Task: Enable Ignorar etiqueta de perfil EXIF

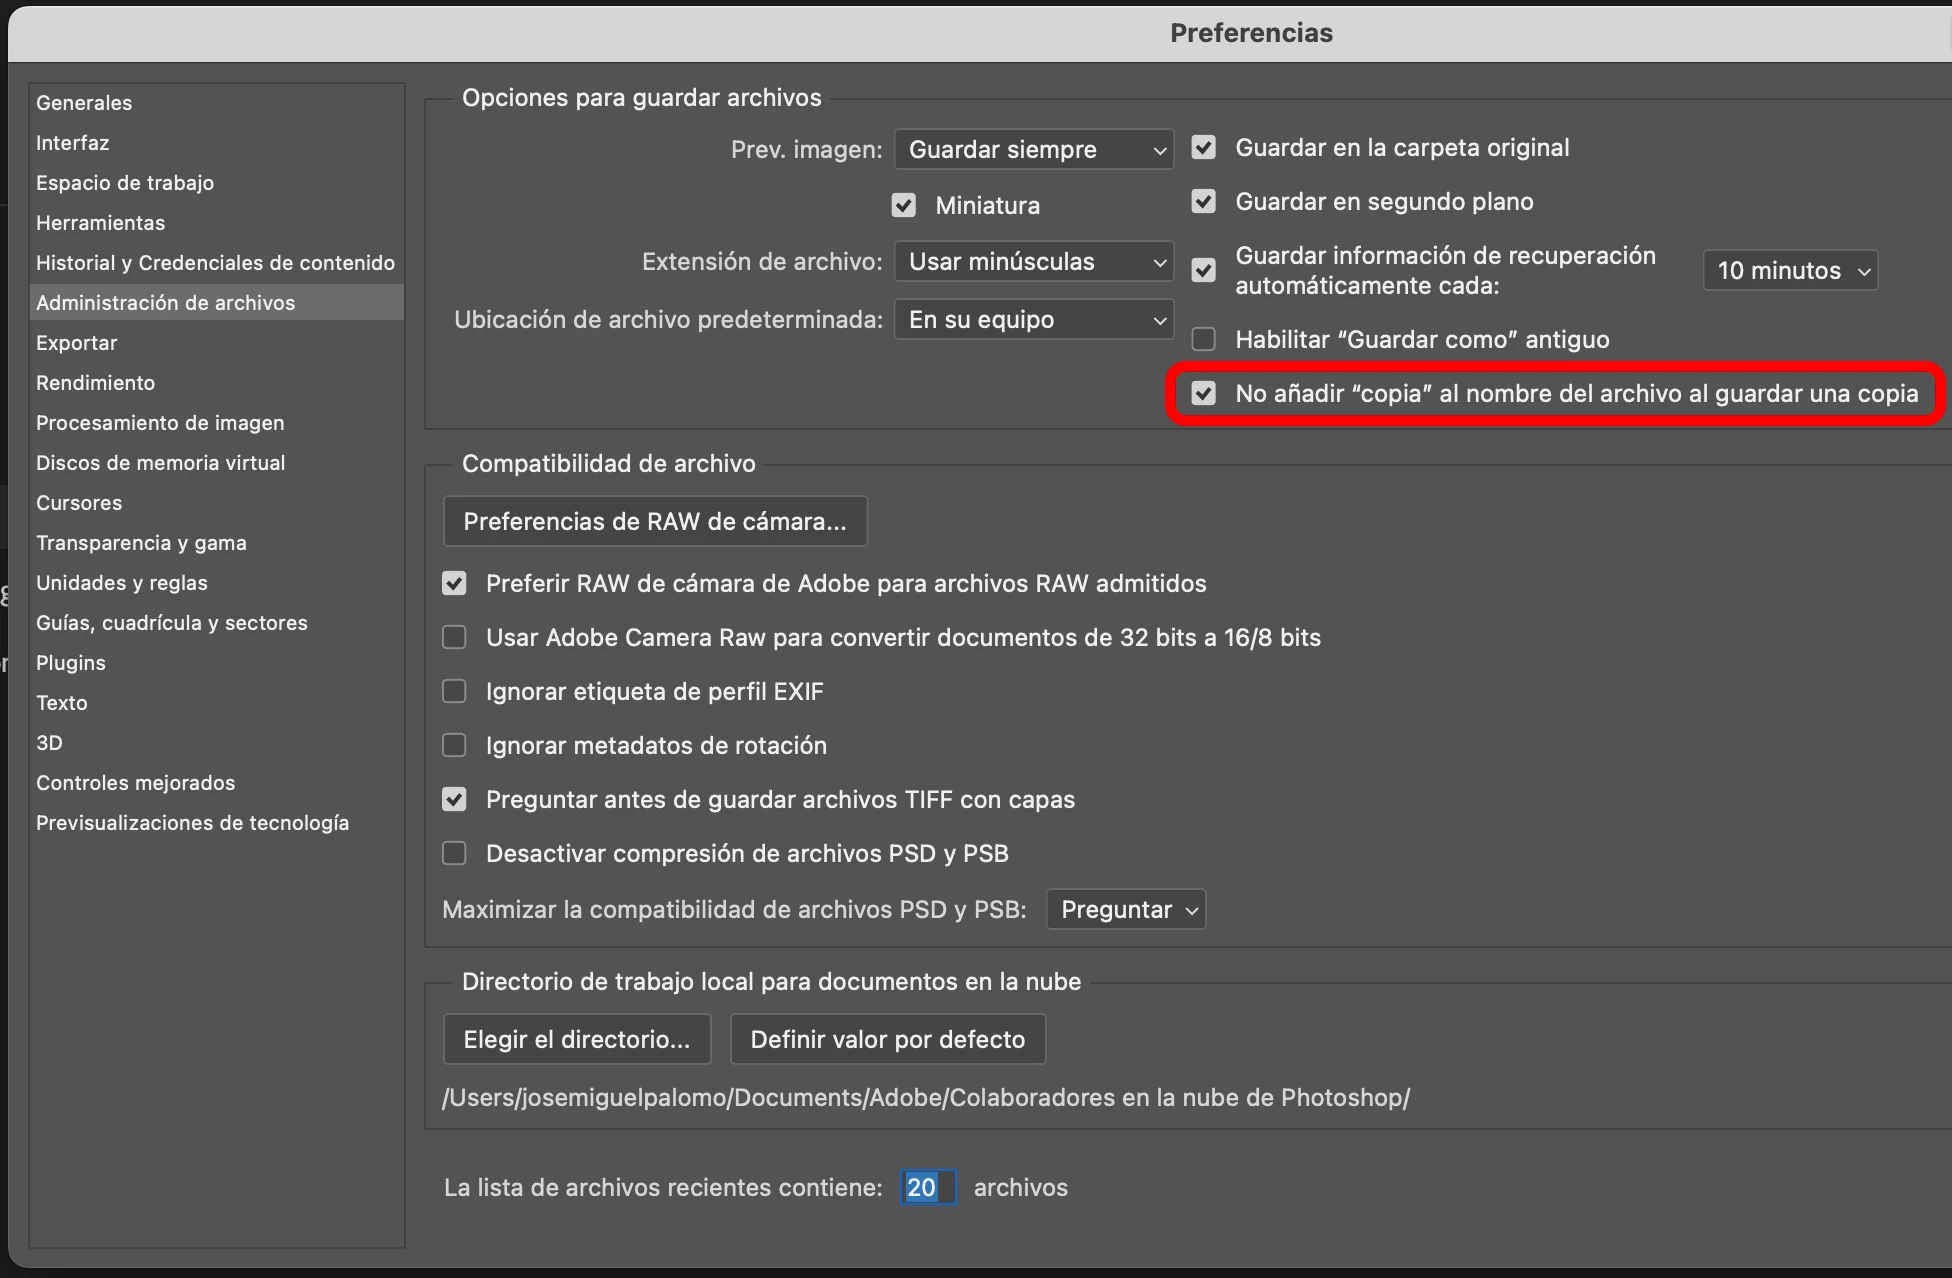Action: click(x=455, y=692)
